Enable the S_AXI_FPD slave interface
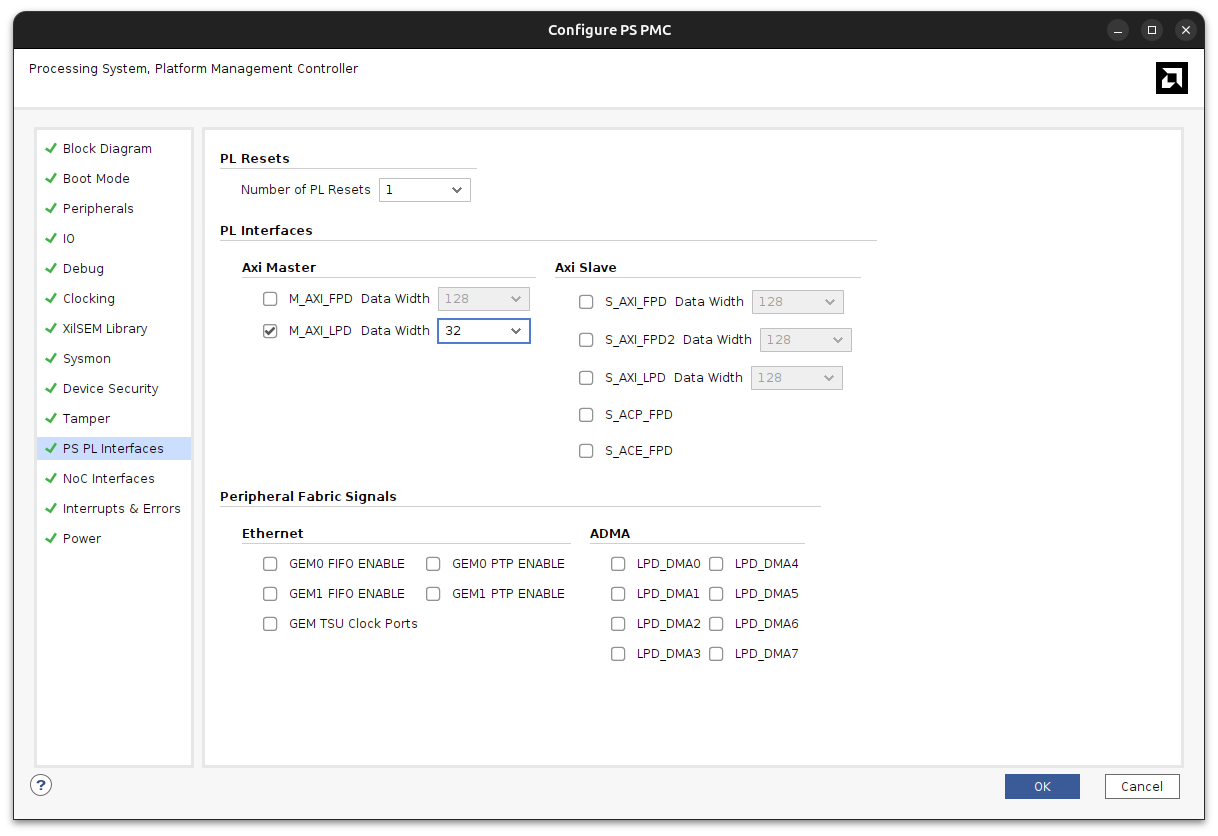The width and height of the screenshot is (1218, 836). 586,301
